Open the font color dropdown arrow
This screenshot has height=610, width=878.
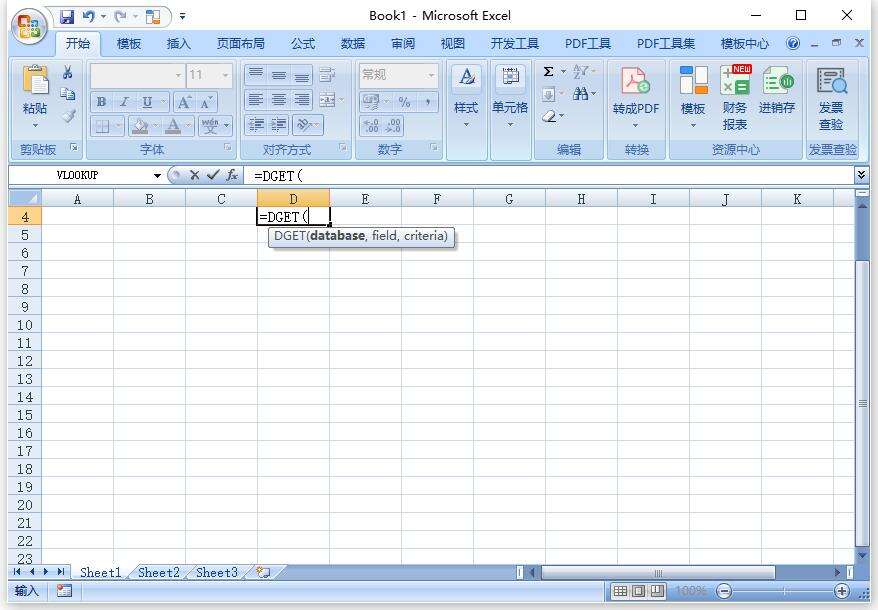pos(189,126)
